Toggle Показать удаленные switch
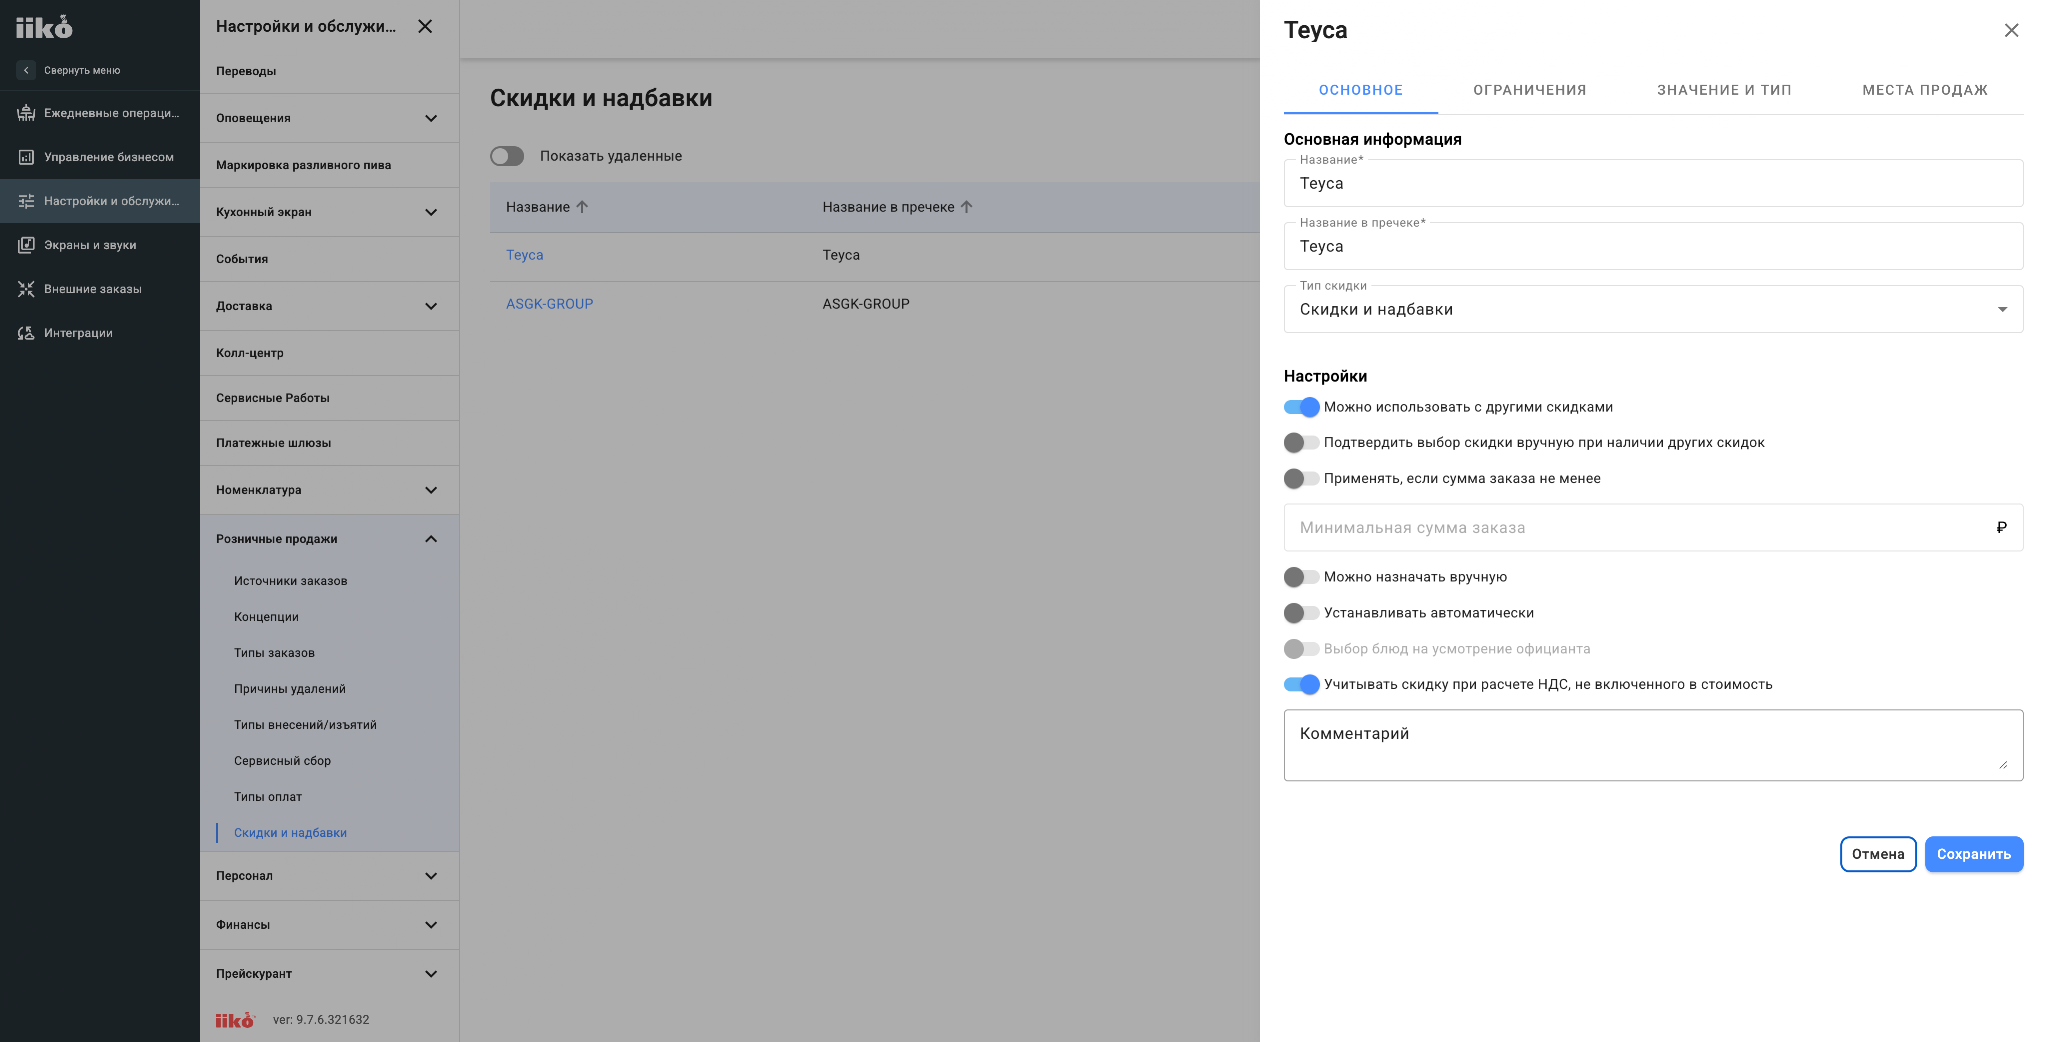Image resolution: width=2048 pixels, height=1042 pixels. 507,156
